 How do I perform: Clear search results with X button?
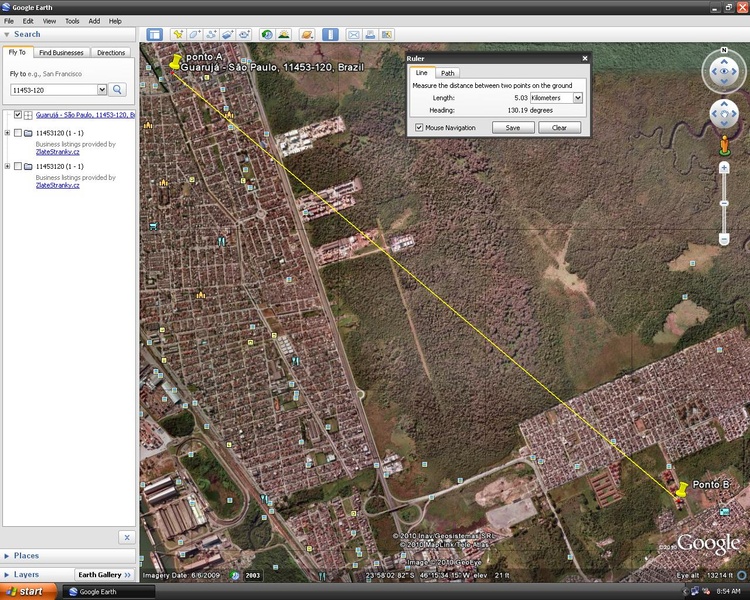127,537
